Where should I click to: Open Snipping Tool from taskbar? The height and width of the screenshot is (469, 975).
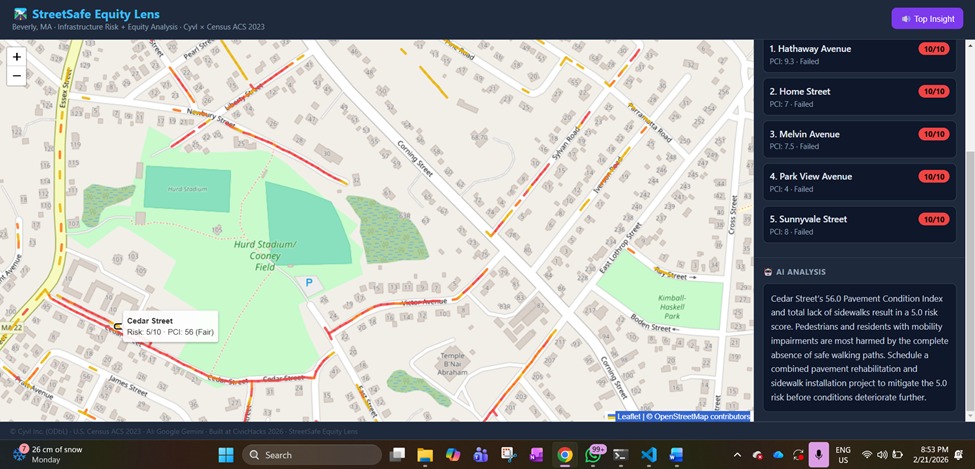pyautogui.click(x=509, y=455)
